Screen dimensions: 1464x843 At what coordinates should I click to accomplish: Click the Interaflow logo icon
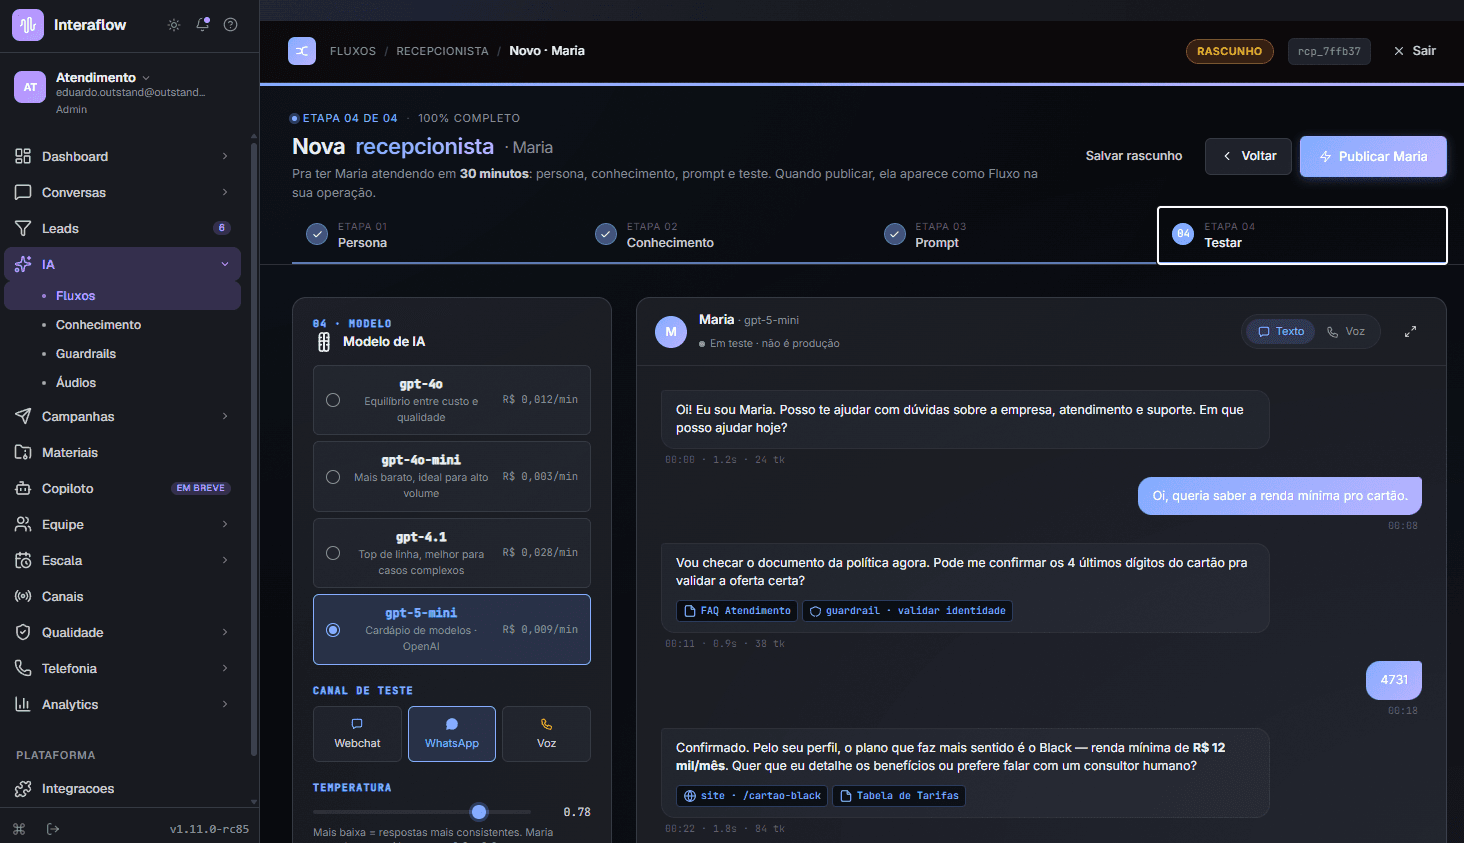[28, 25]
